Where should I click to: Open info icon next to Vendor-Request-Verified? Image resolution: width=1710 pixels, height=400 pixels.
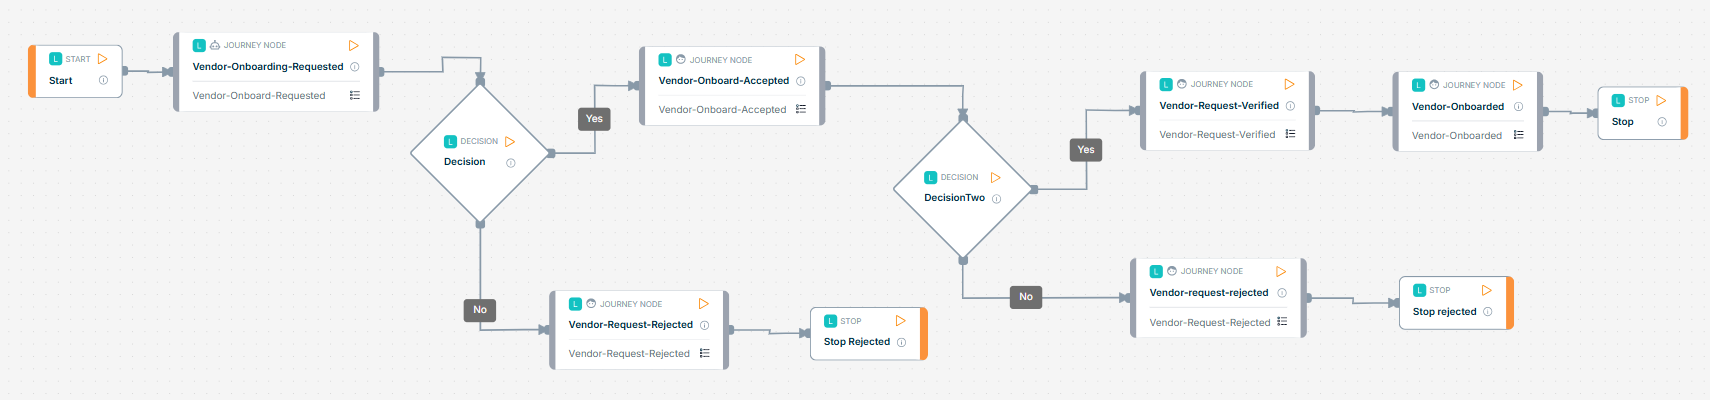point(1290,106)
